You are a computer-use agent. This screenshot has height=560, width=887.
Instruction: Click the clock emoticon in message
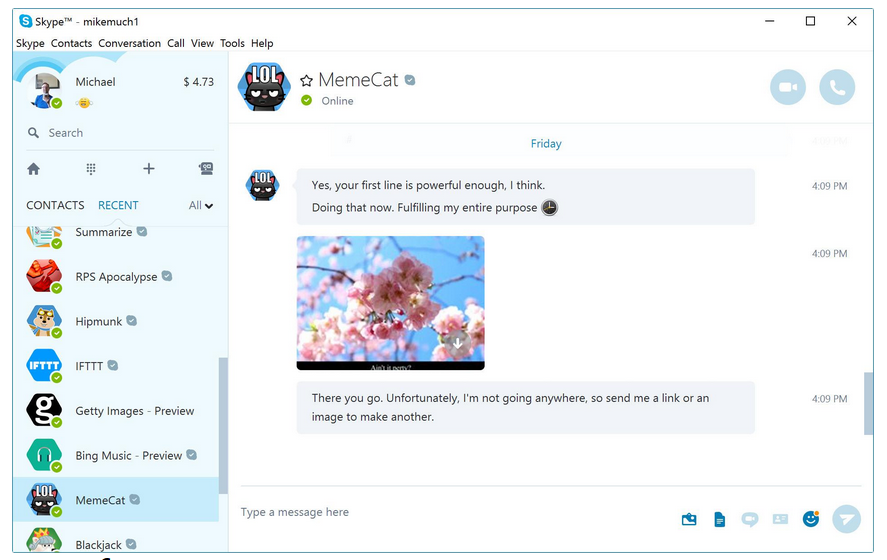[x=549, y=208]
